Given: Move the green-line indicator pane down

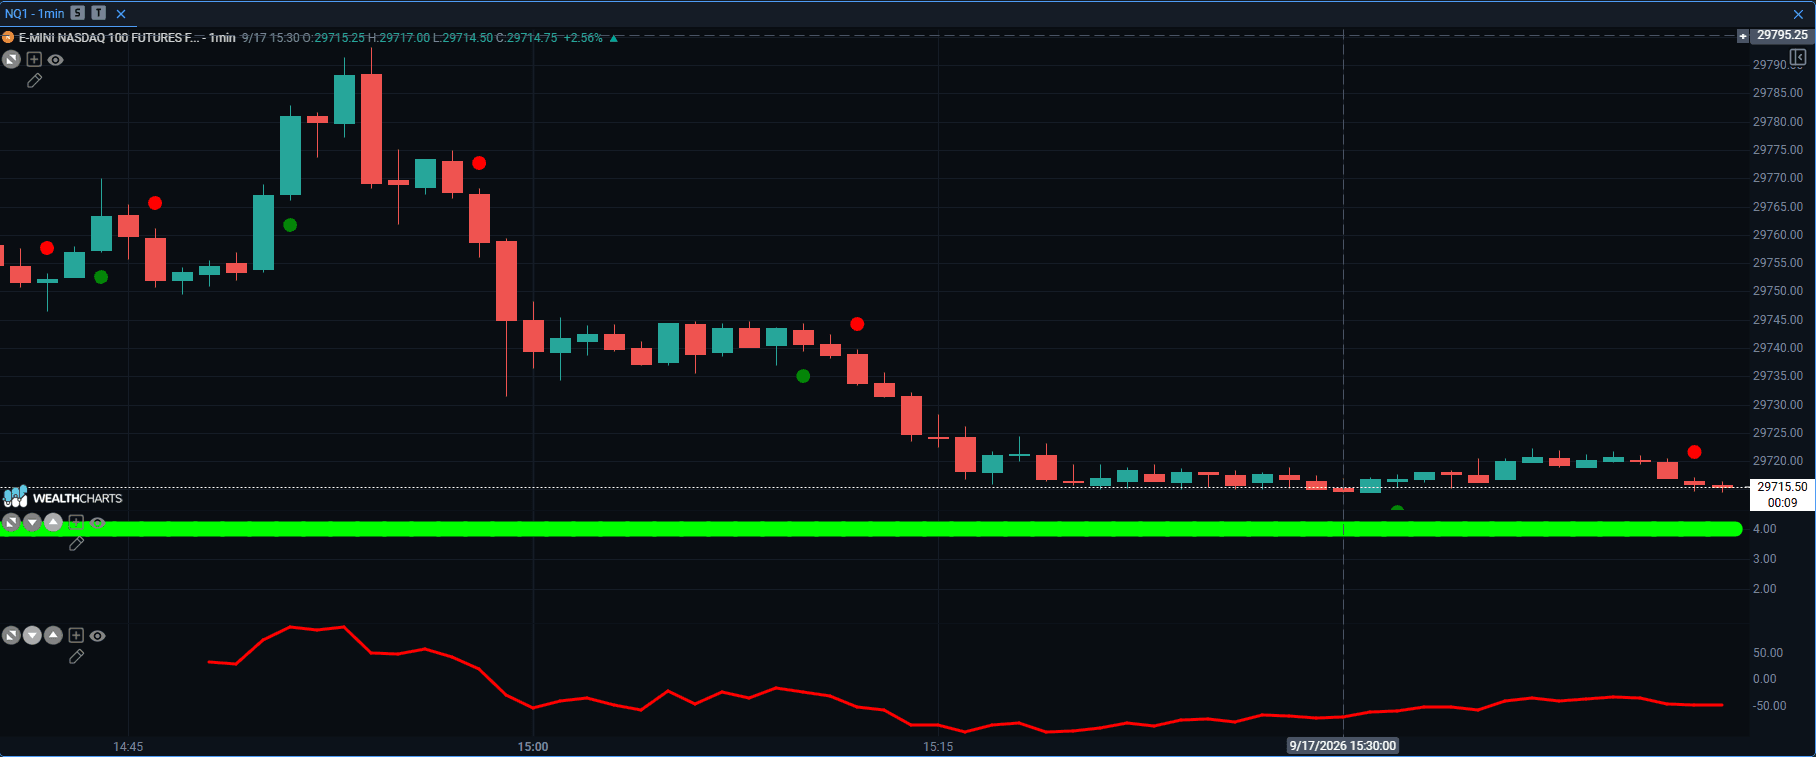Looking at the screenshot, I should (32, 522).
